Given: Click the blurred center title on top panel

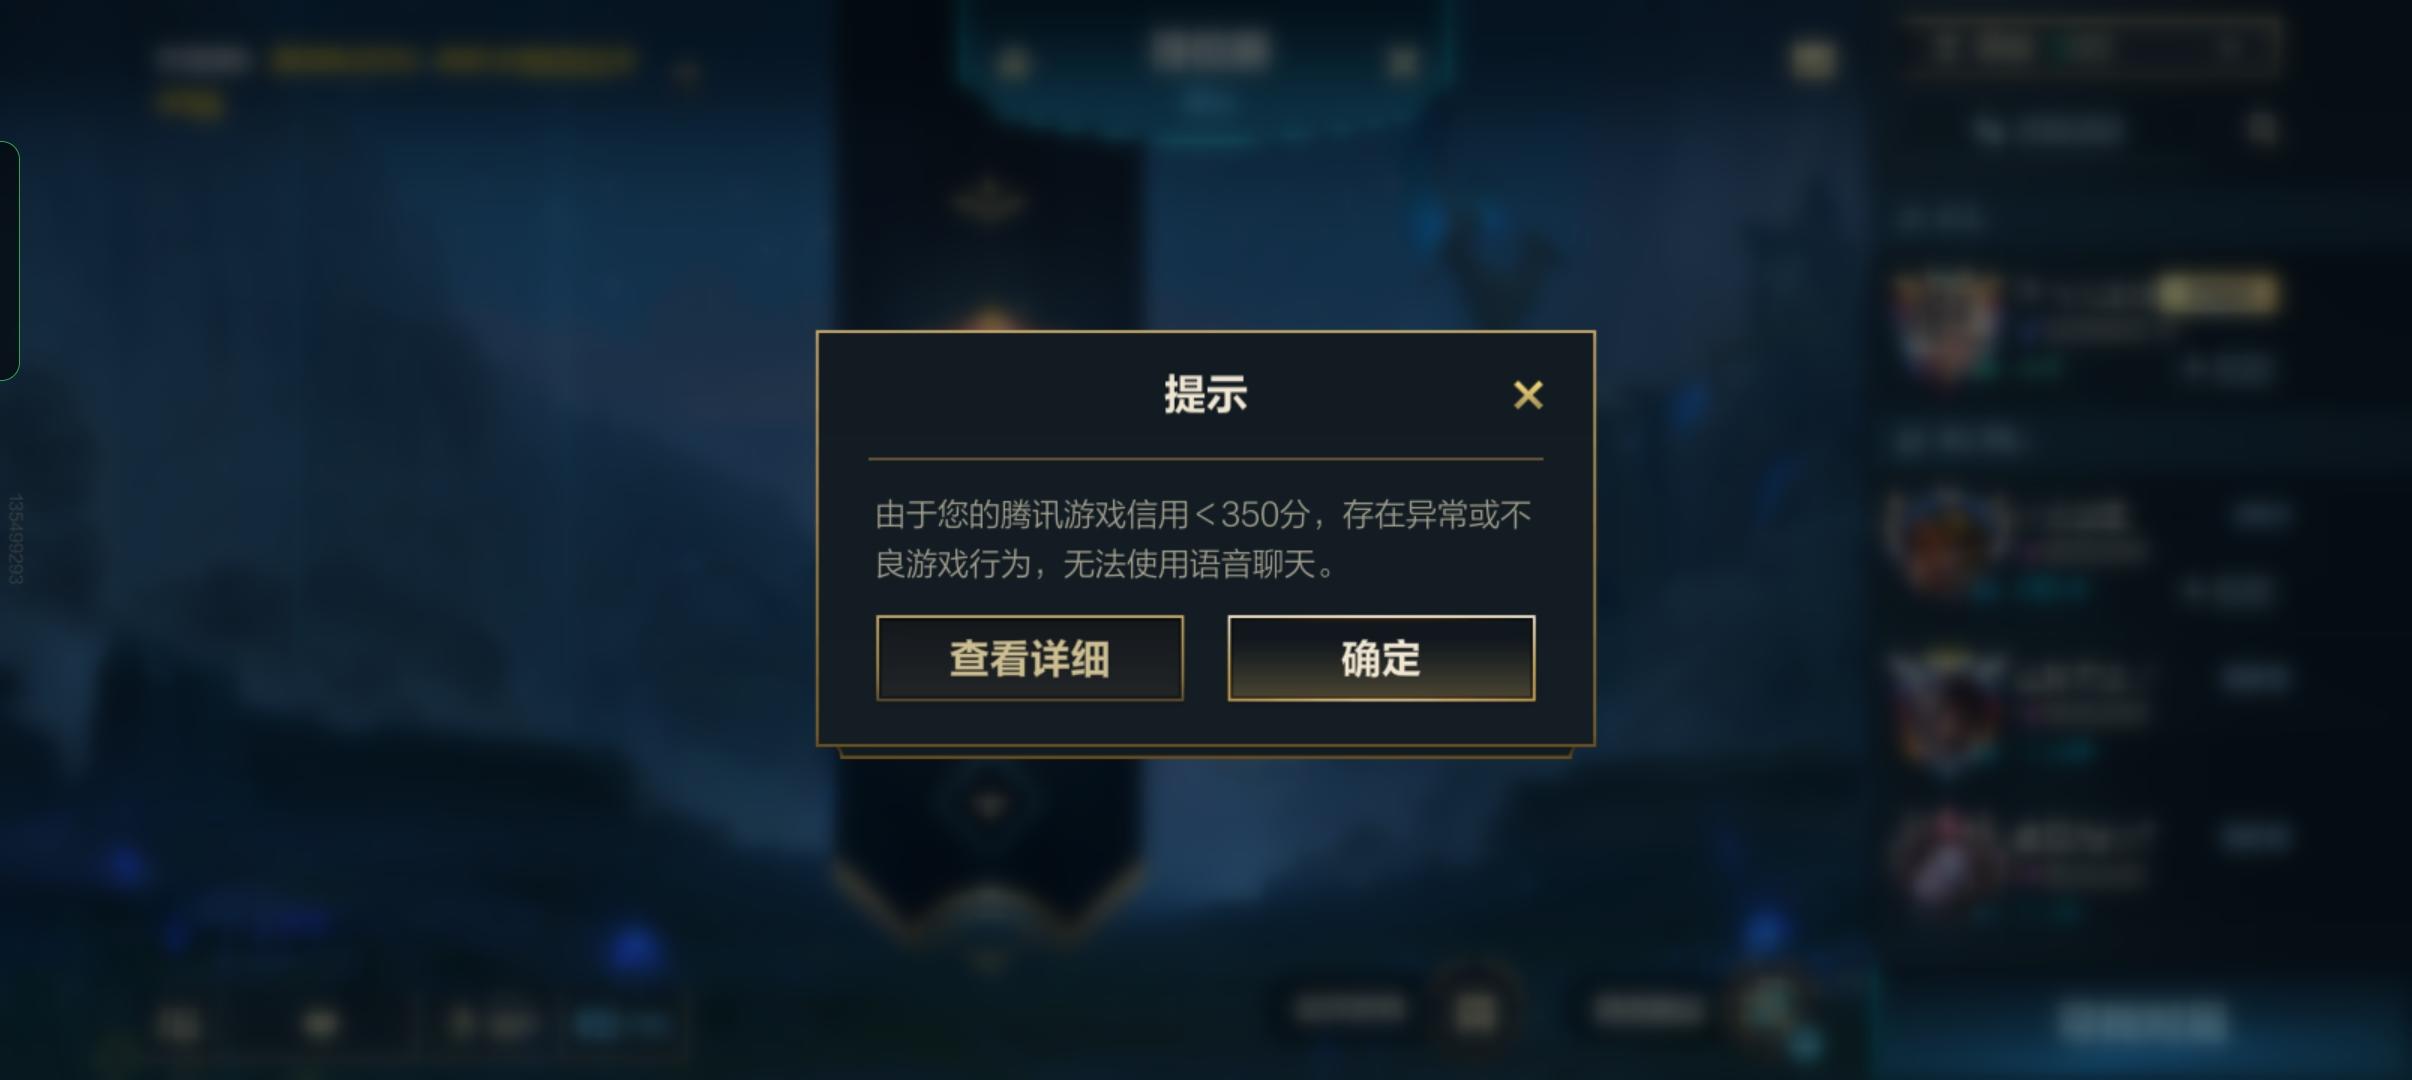Looking at the screenshot, I should click(1210, 50).
